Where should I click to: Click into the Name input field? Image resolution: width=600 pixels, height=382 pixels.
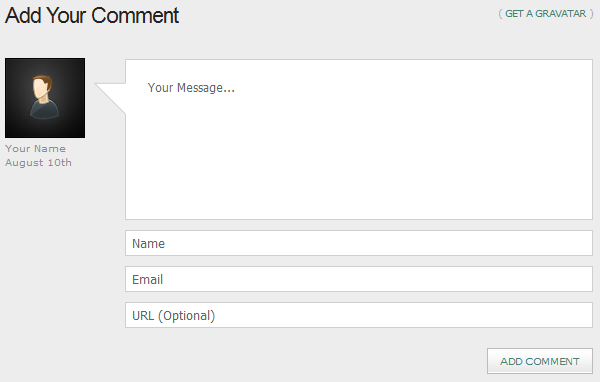pyautogui.click(x=359, y=243)
